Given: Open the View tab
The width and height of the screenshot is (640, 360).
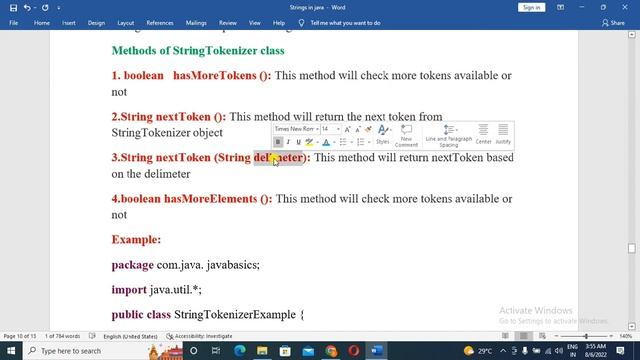Looking at the screenshot, I should pyautogui.click(x=255, y=23).
